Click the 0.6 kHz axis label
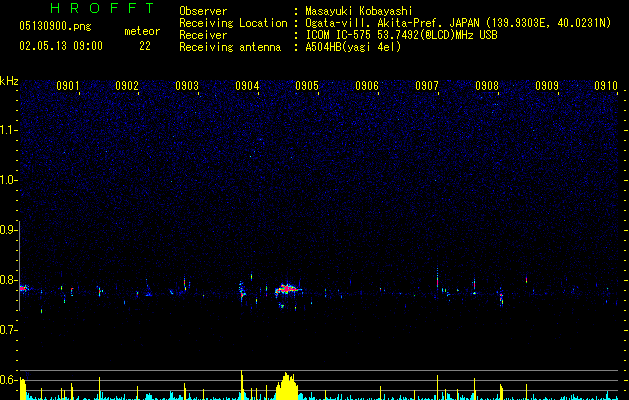 click(x=8, y=380)
